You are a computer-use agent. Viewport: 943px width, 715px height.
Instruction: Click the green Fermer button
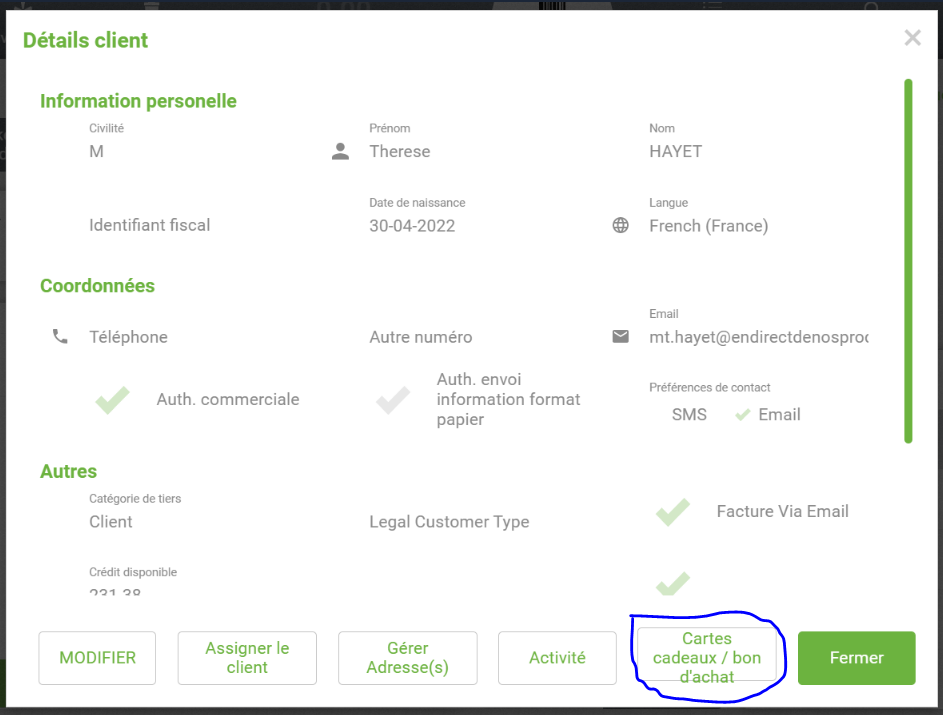point(856,658)
